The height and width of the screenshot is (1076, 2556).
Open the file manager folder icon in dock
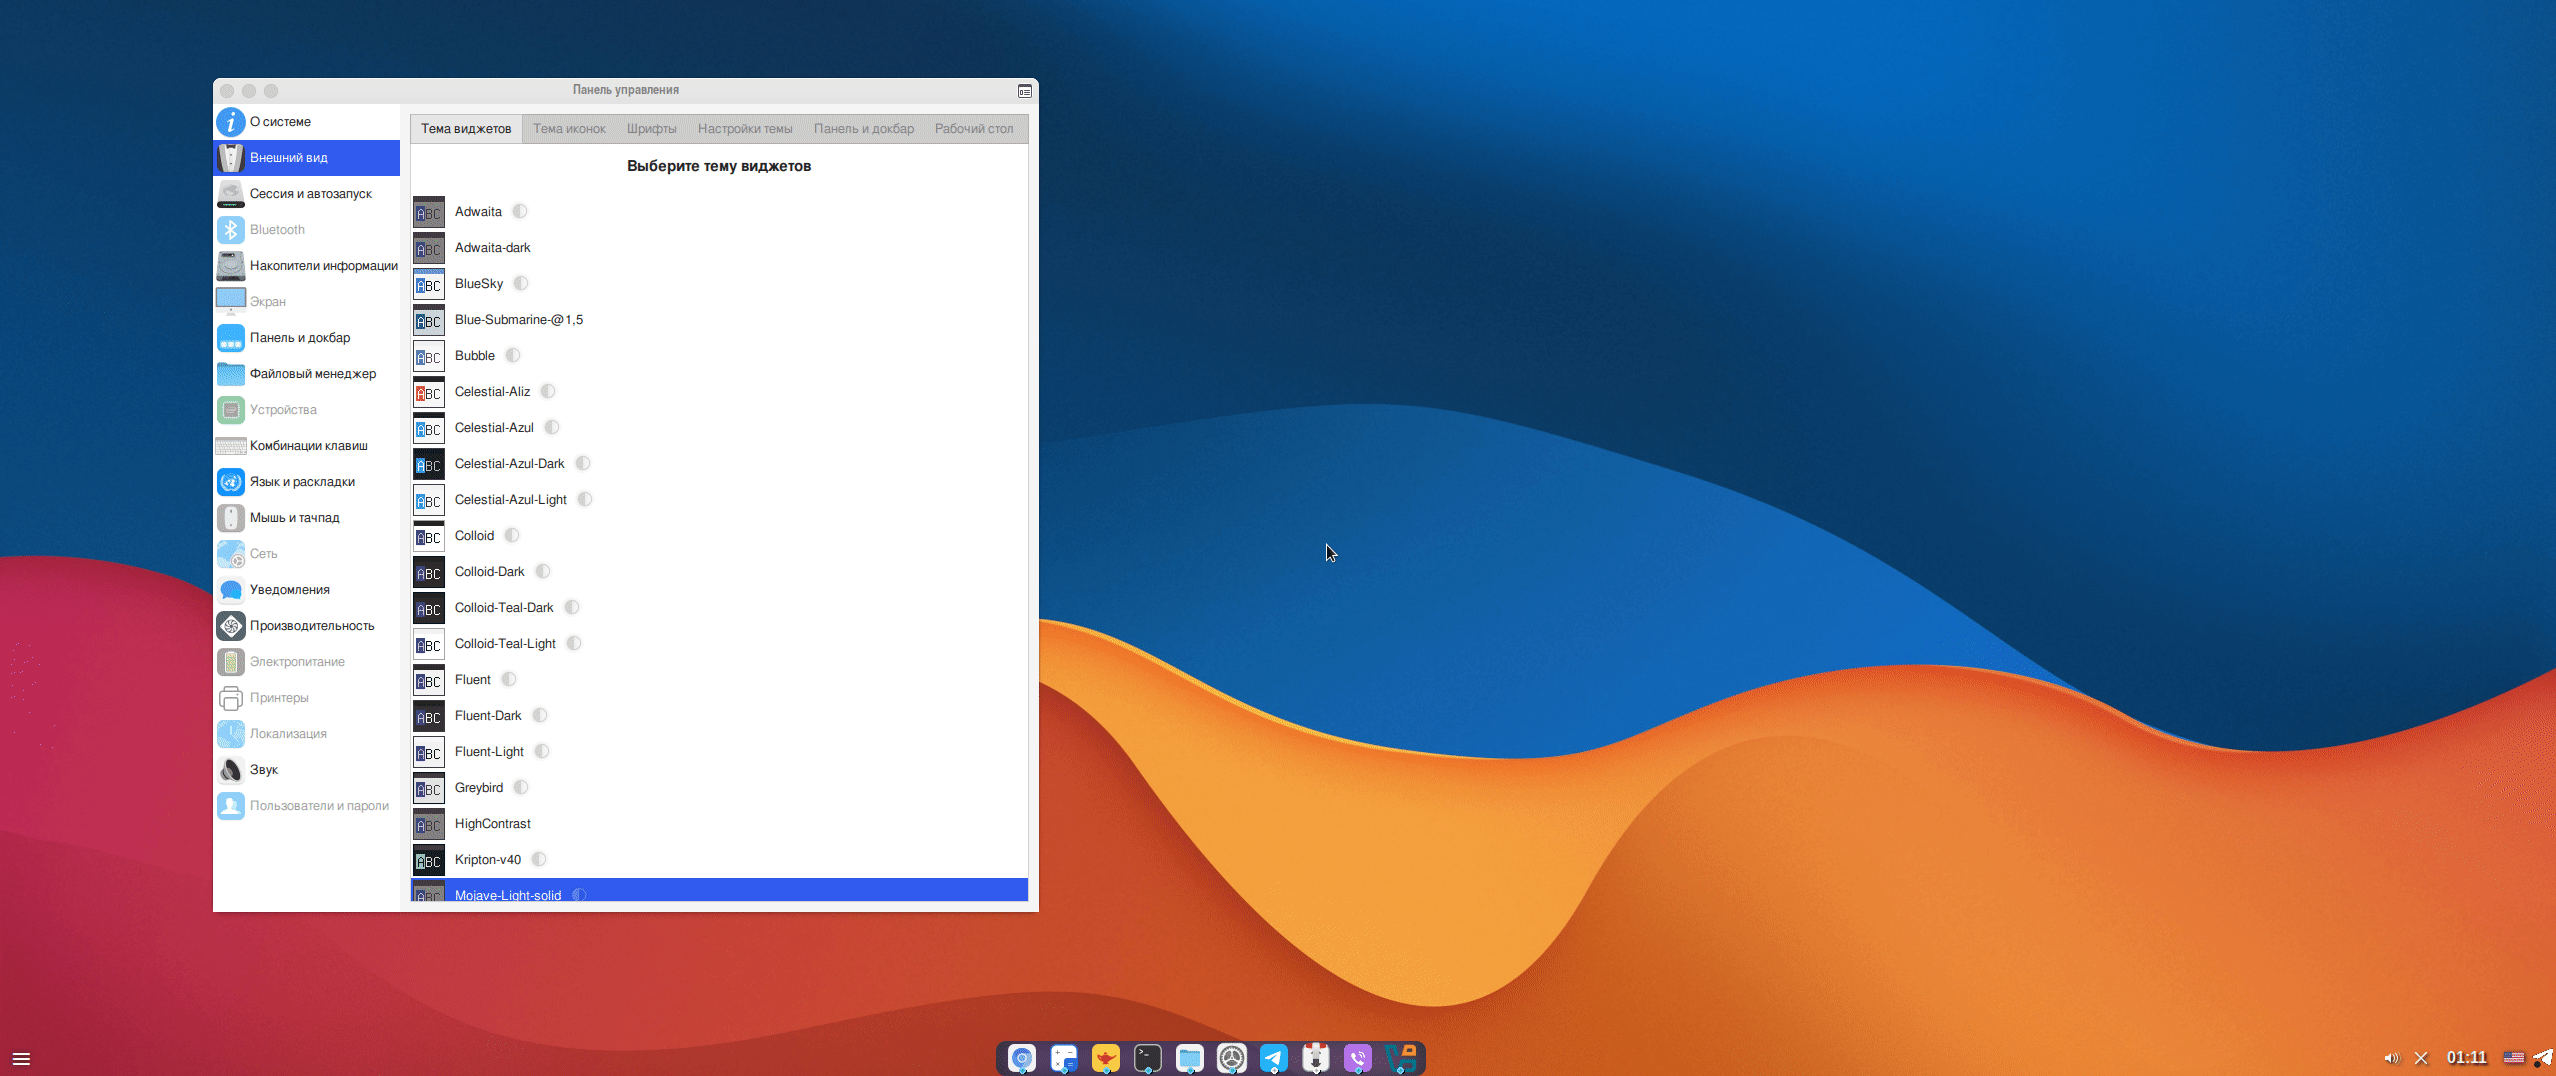tap(1189, 1058)
